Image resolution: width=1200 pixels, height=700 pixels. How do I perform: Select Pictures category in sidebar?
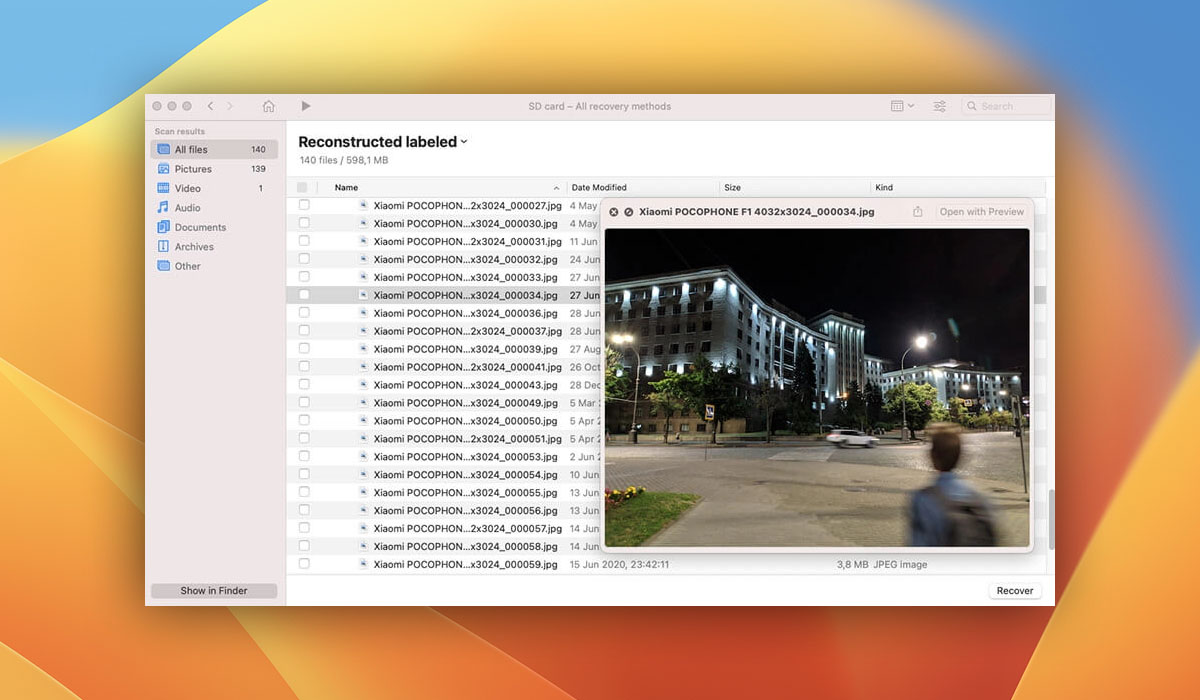pos(214,169)
